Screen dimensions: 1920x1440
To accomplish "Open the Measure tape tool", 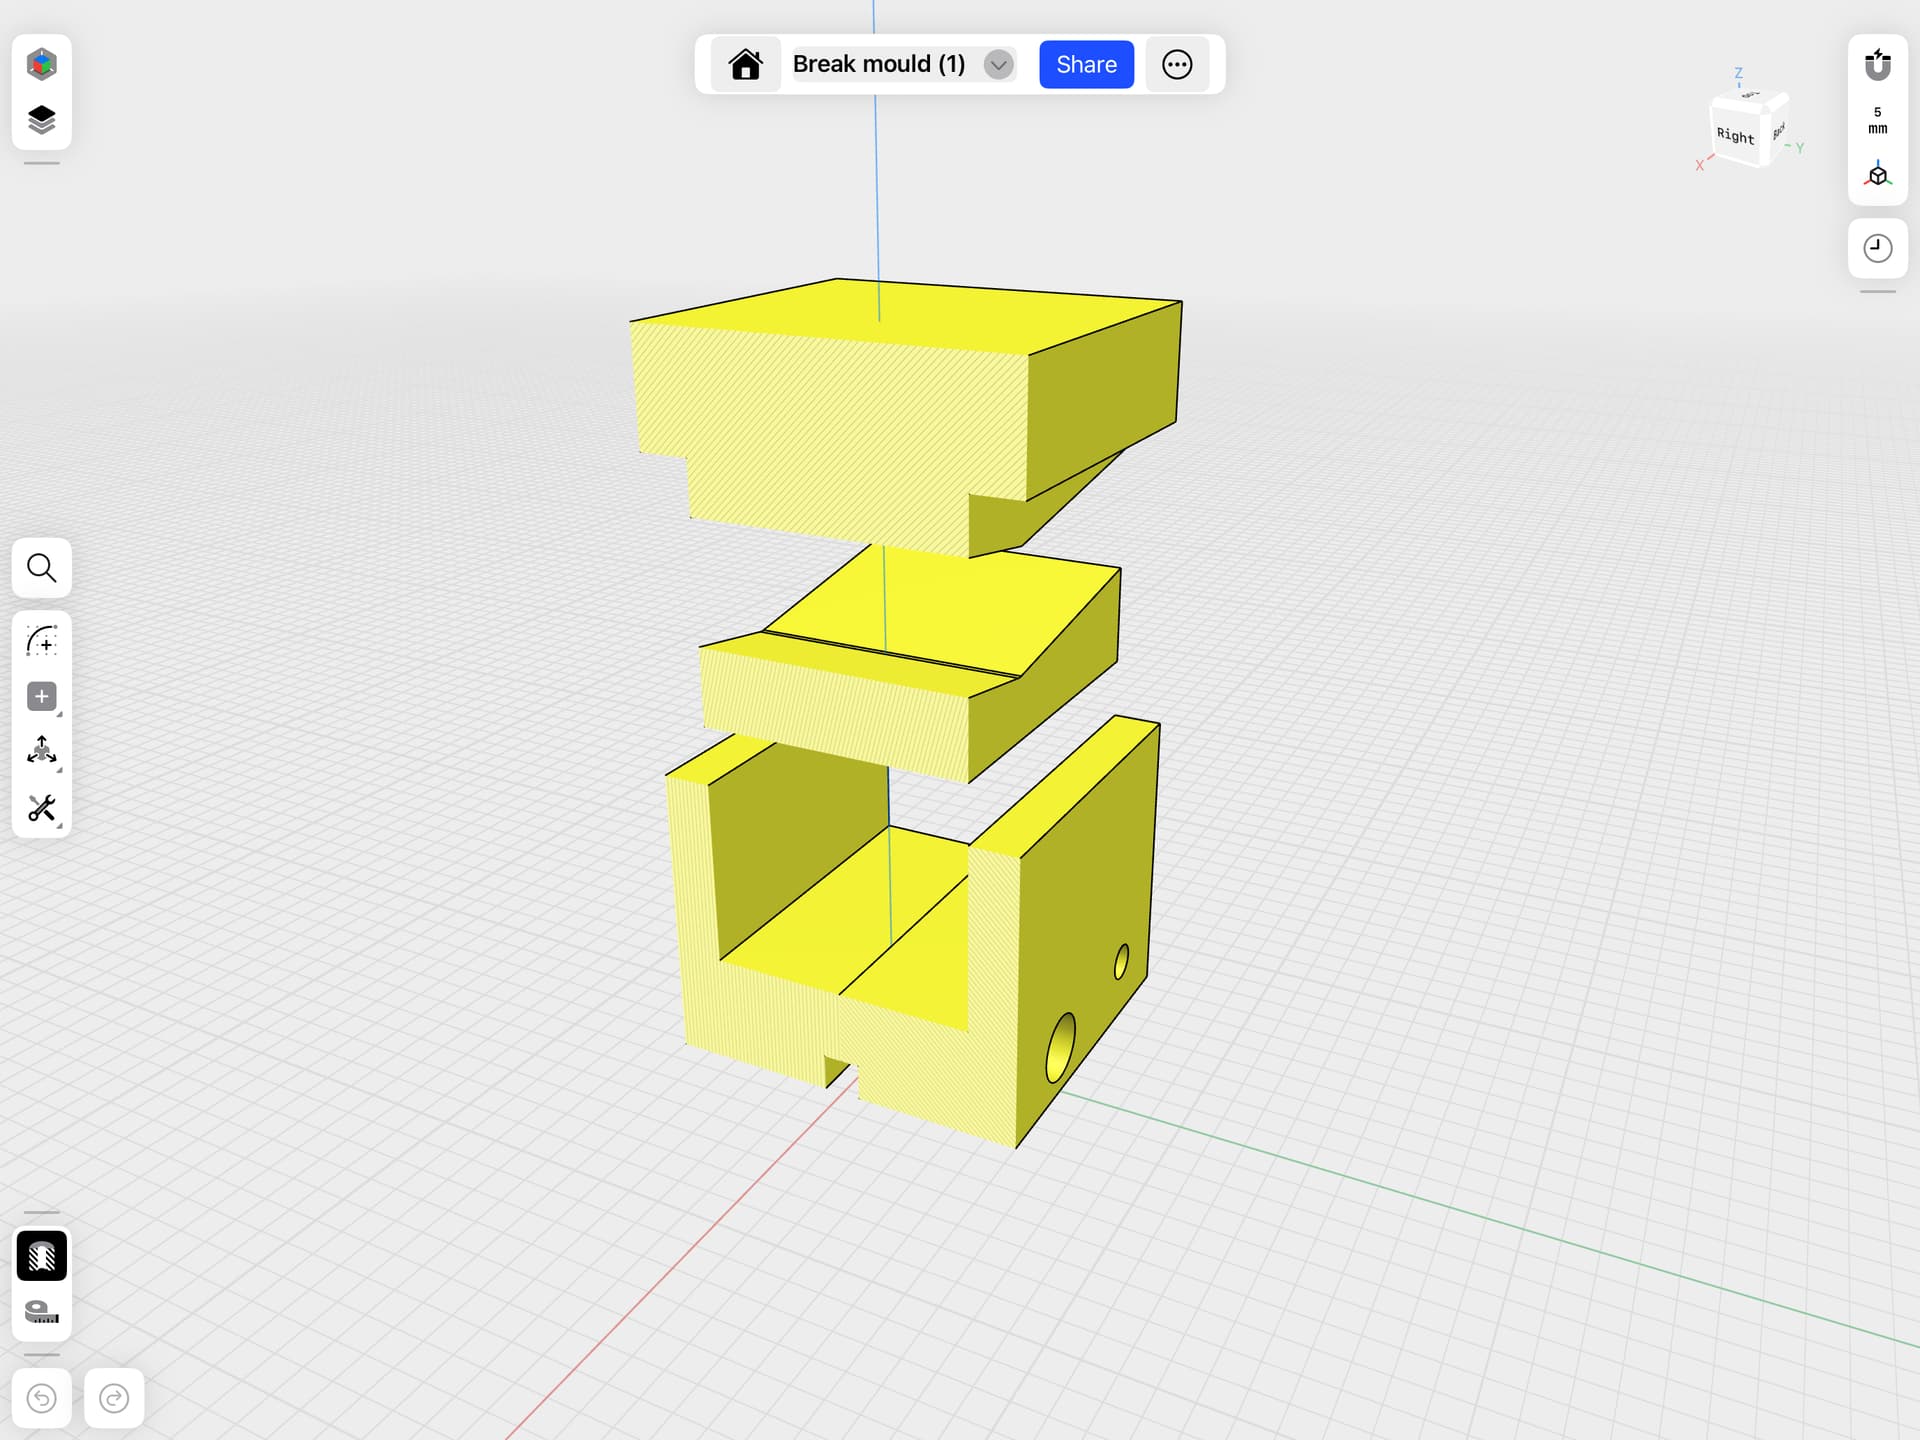I will [x=41, y=1312].
